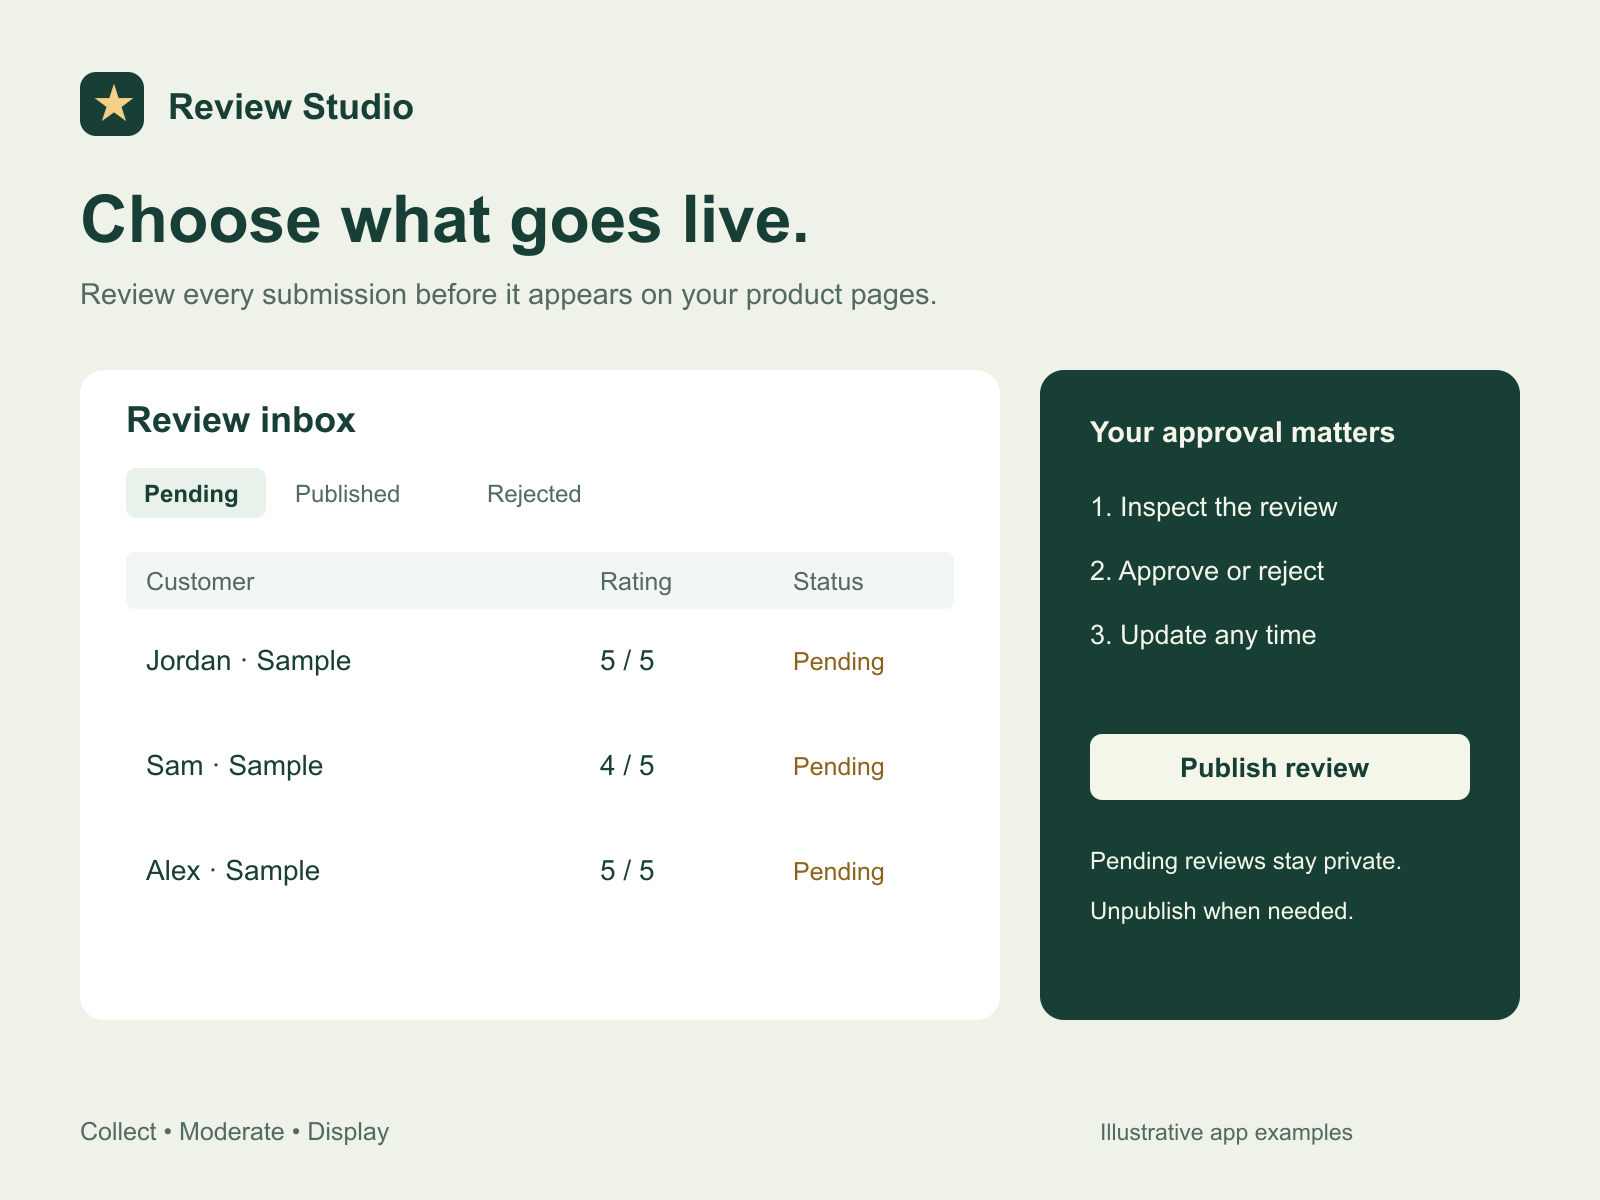This screenshot has width=1600, height=1200.
Task: Click the Rating column header
Action: [x=636, y=581]
